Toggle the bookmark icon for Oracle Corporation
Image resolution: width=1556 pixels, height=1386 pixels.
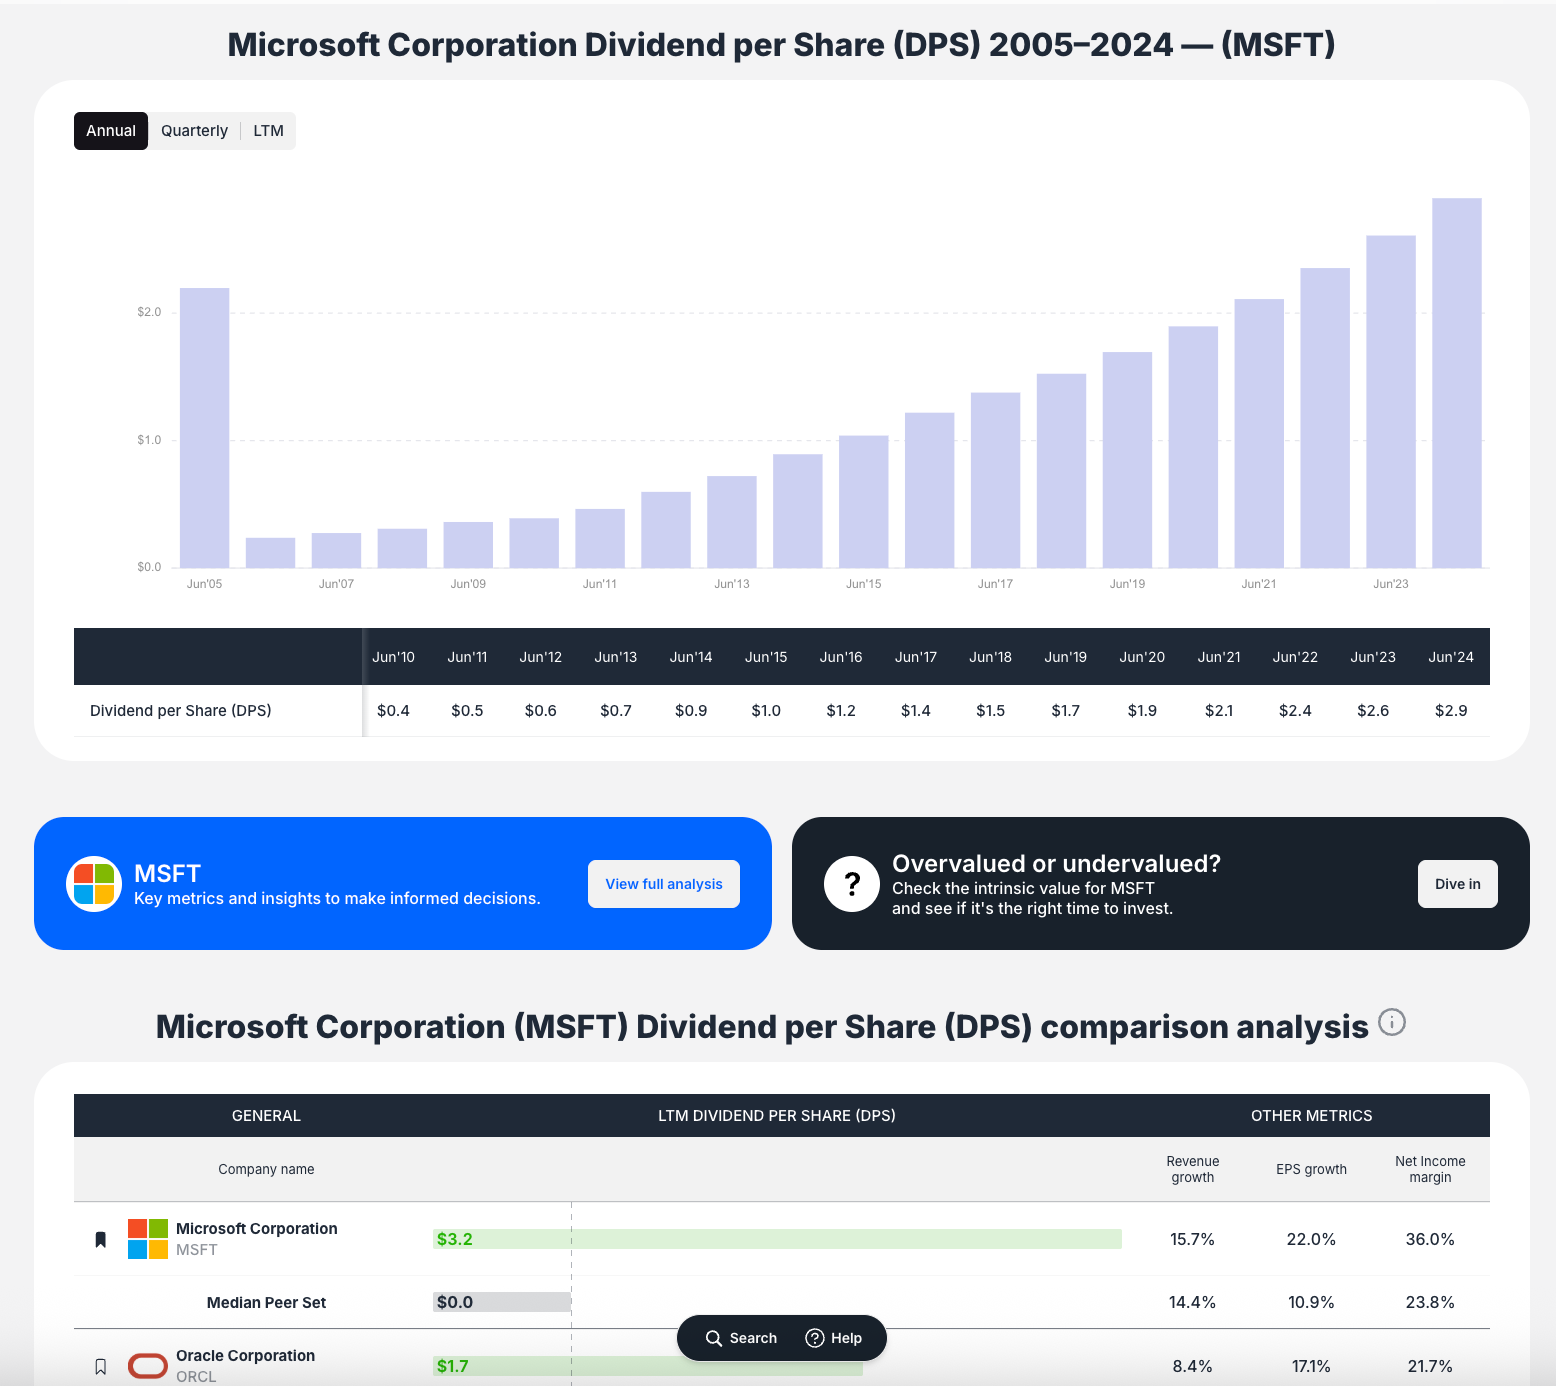(x=100, y=1366)
